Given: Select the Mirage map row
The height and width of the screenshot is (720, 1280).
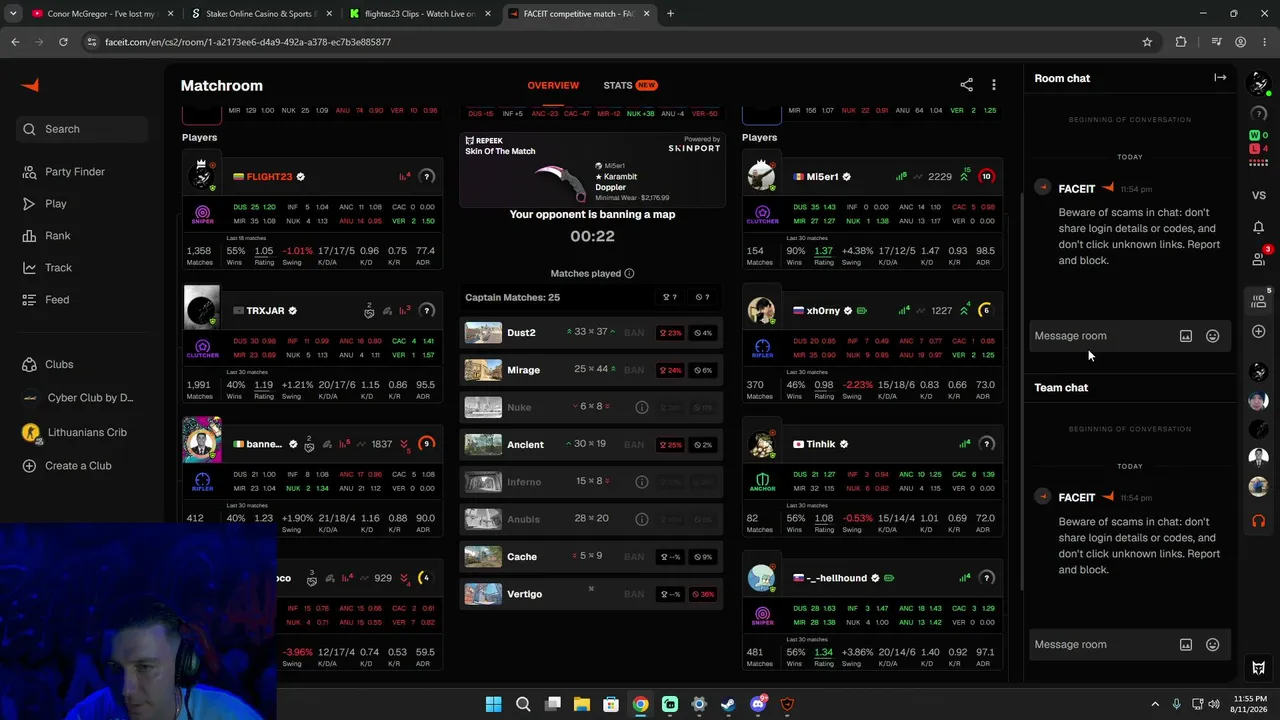Looking at the screenshot, I should coord(592,370).
